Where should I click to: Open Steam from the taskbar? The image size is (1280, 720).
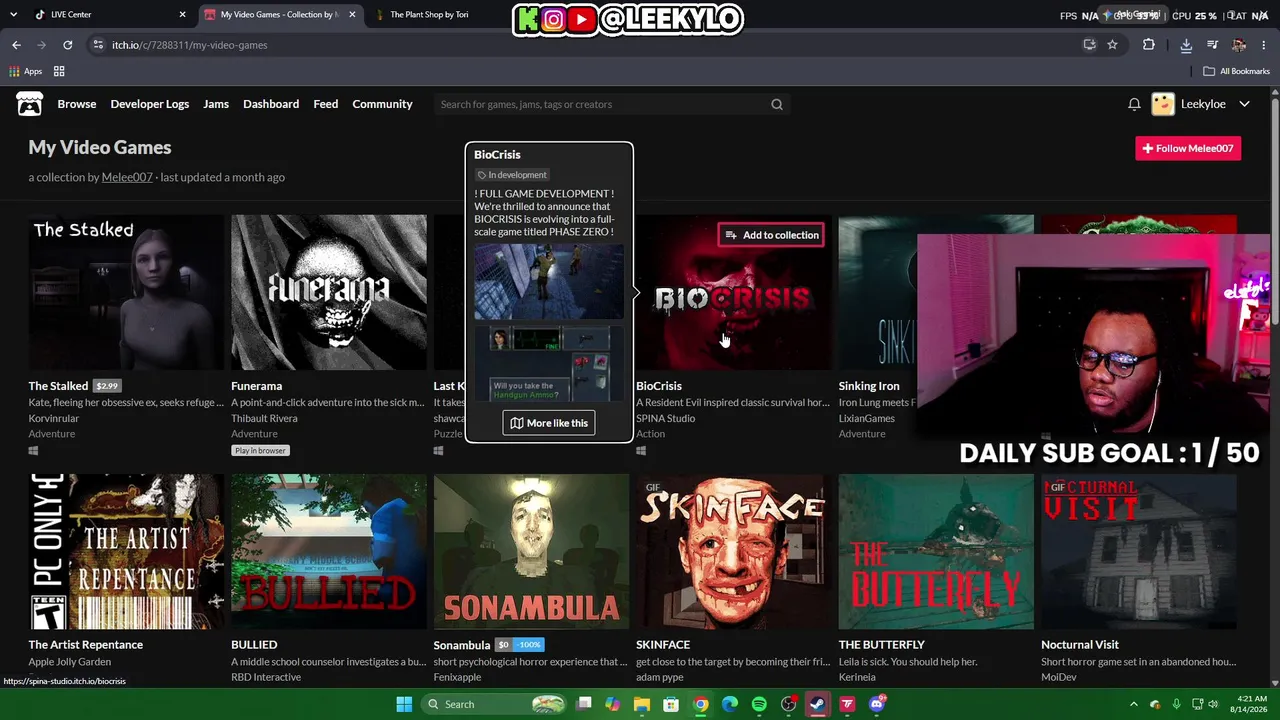[x=818, y=704]
